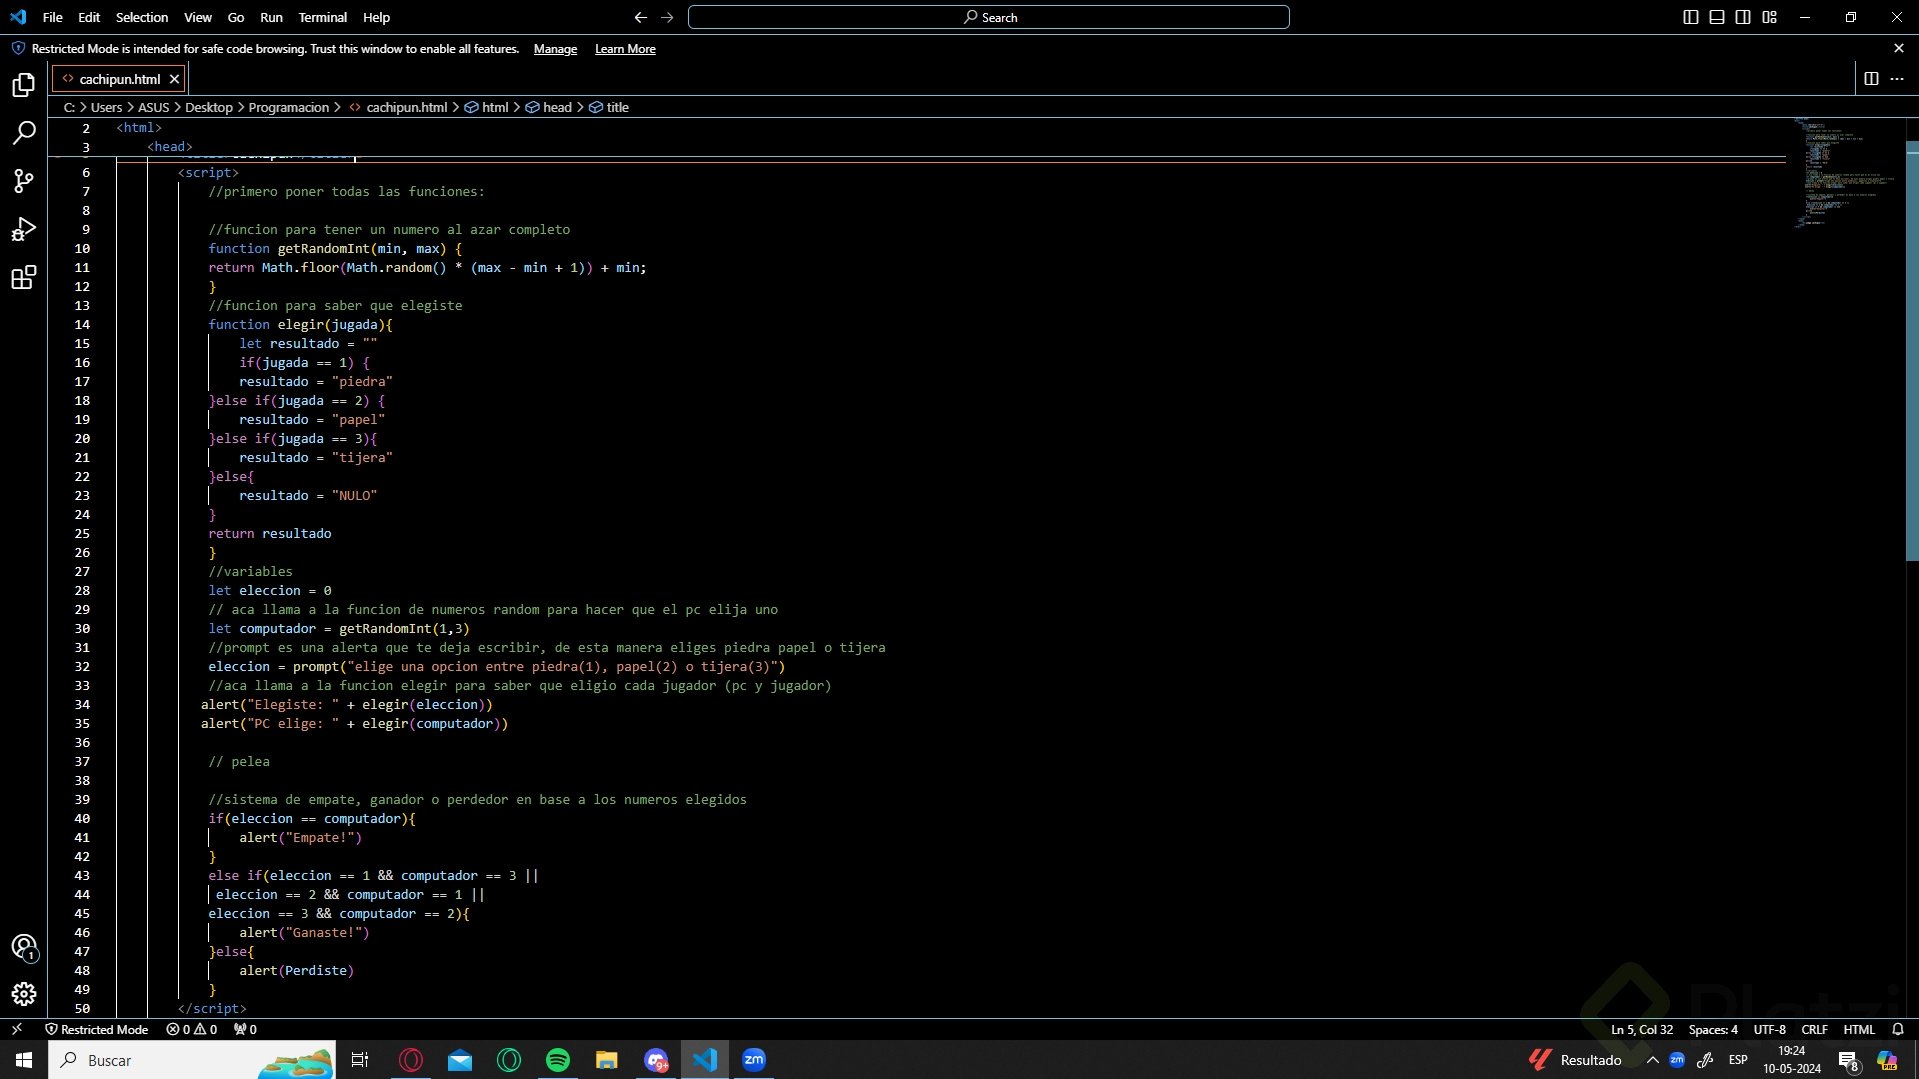Click the vertical editor scrollbar

tap(1912, 350)
